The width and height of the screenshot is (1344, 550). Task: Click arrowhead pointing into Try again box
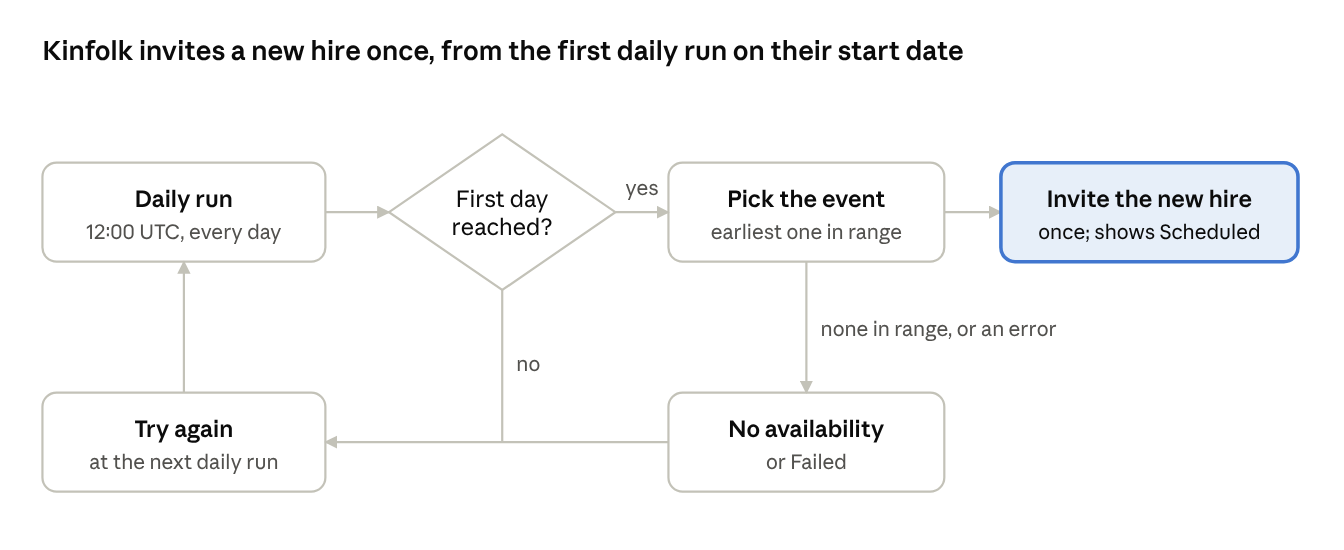(333, 442)
